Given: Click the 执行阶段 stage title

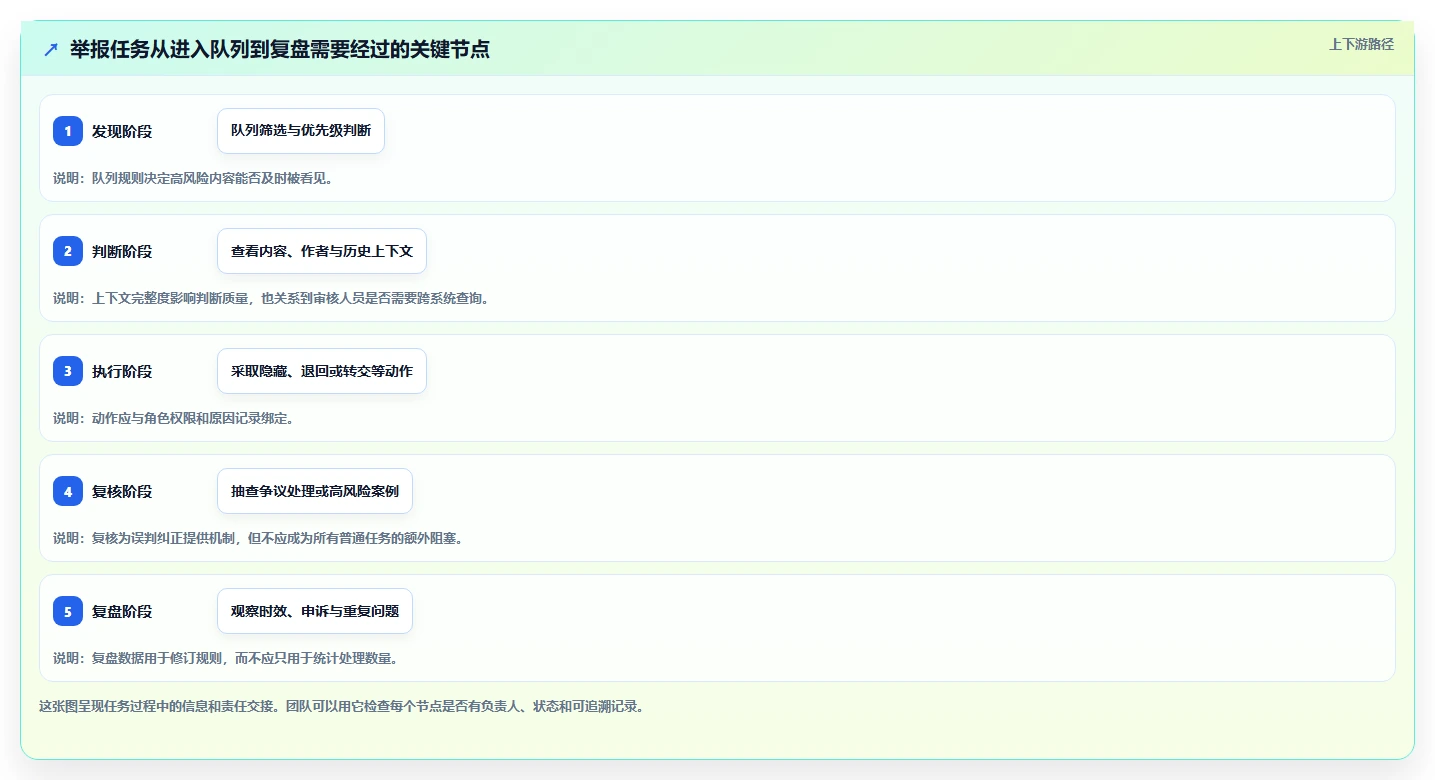Looking at the screenshot, I should (122, 371).
